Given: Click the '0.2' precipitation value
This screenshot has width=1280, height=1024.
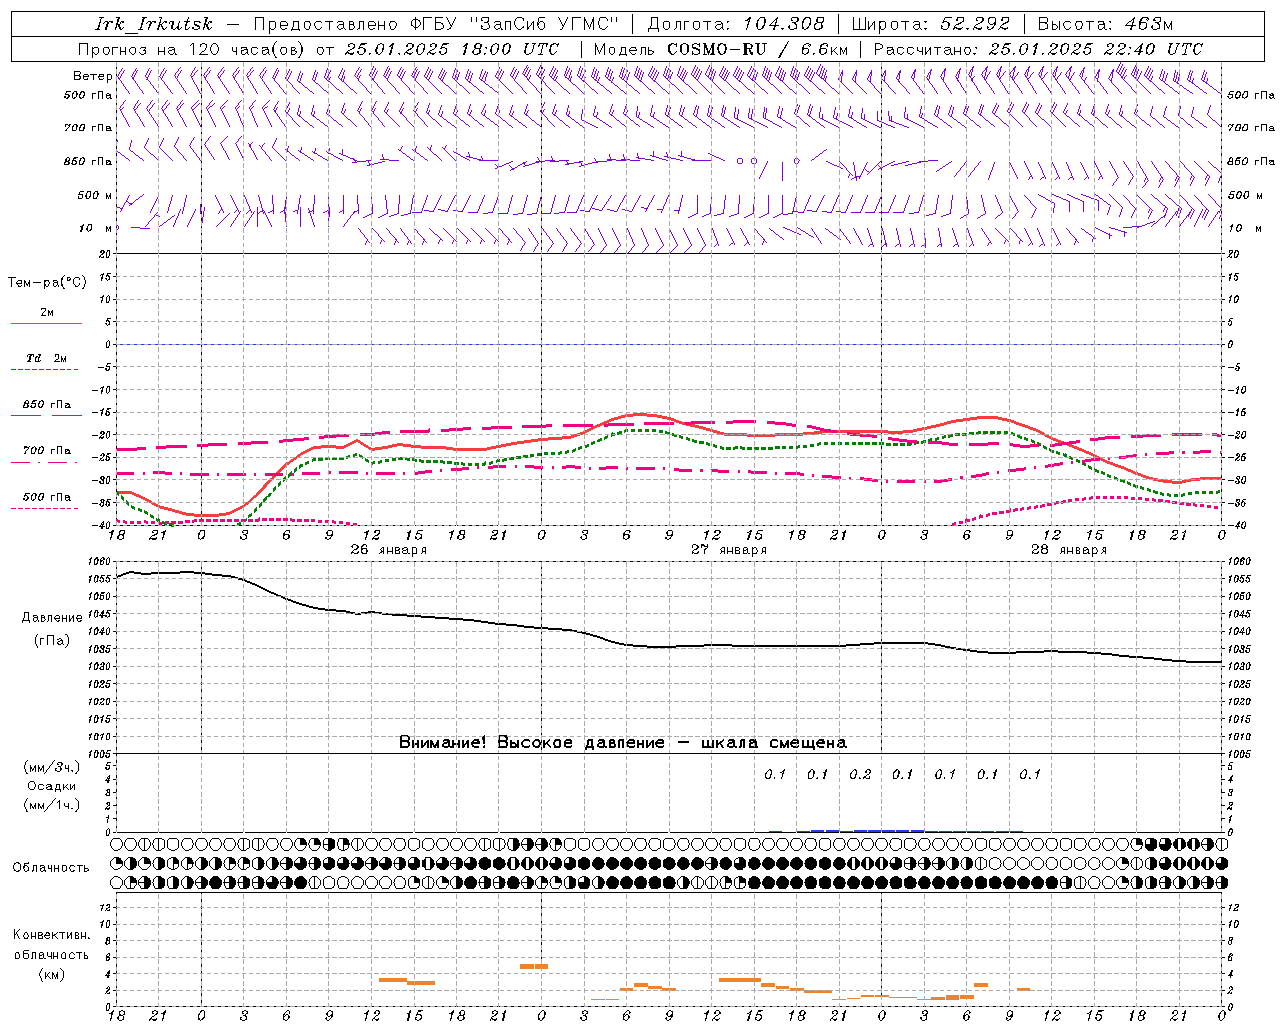Looking at the screenshot, I should (860, 774).
